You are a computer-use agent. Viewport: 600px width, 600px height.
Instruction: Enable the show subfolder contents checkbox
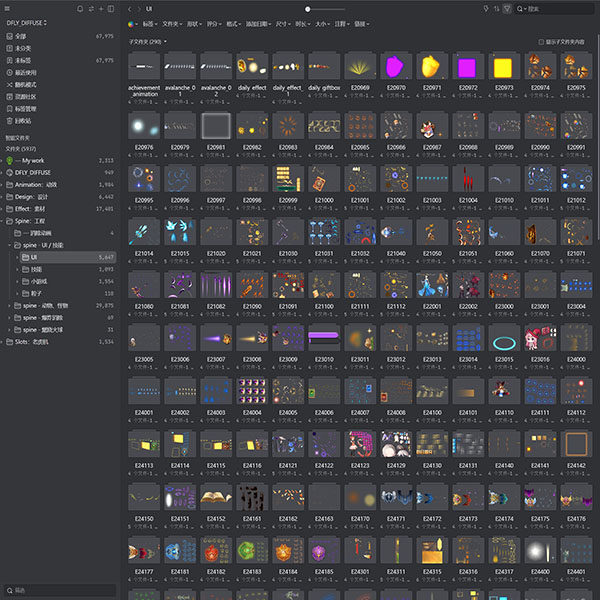541,42
